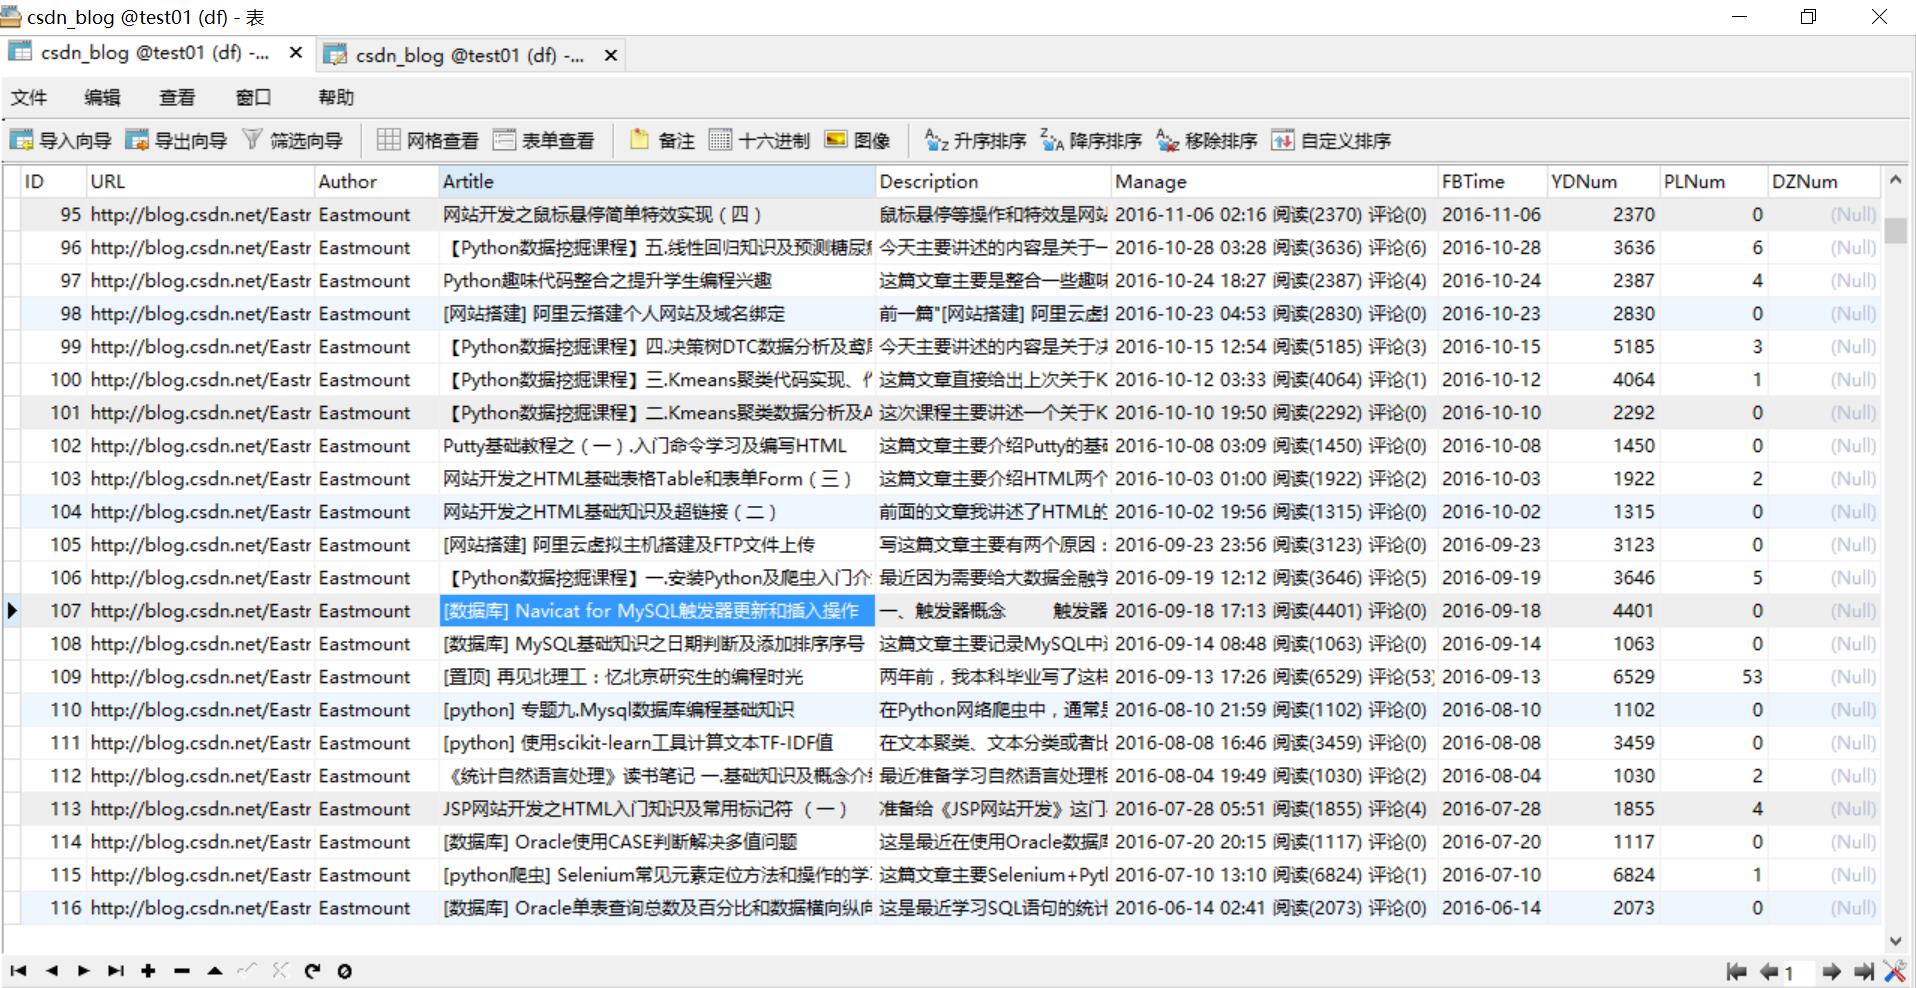Open Custom Sort (自定义排序)
The height and width of the screenshot is (988, 1916).
1331,140
